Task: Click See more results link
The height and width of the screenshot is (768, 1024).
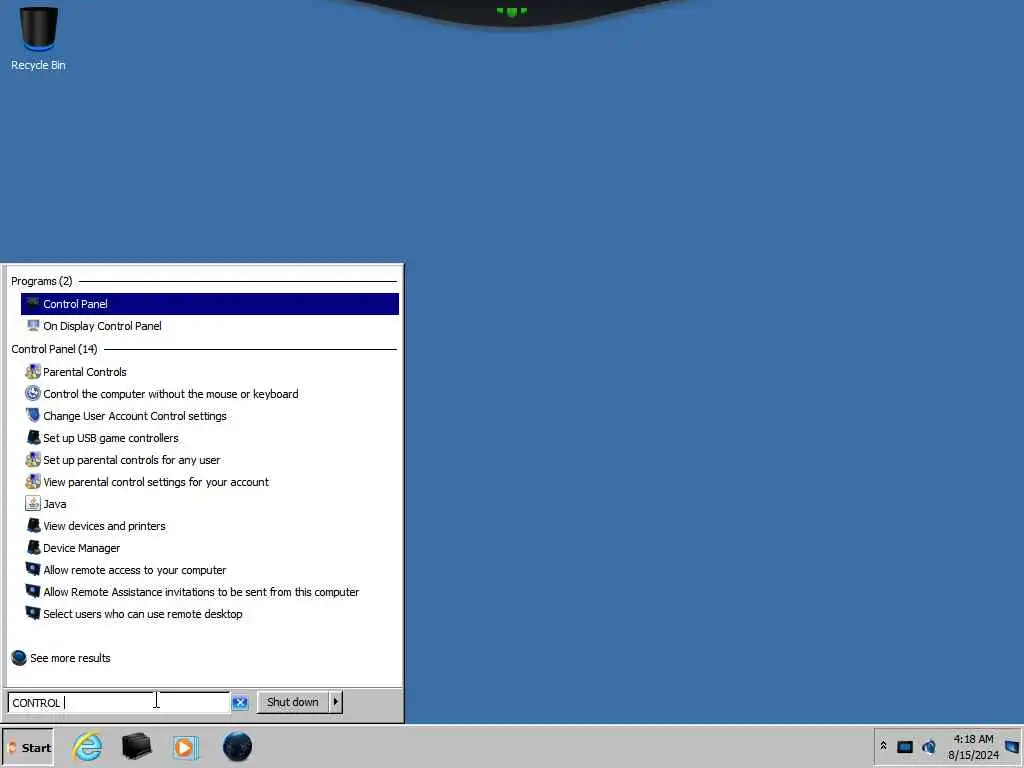Action: tap(70, 658)
